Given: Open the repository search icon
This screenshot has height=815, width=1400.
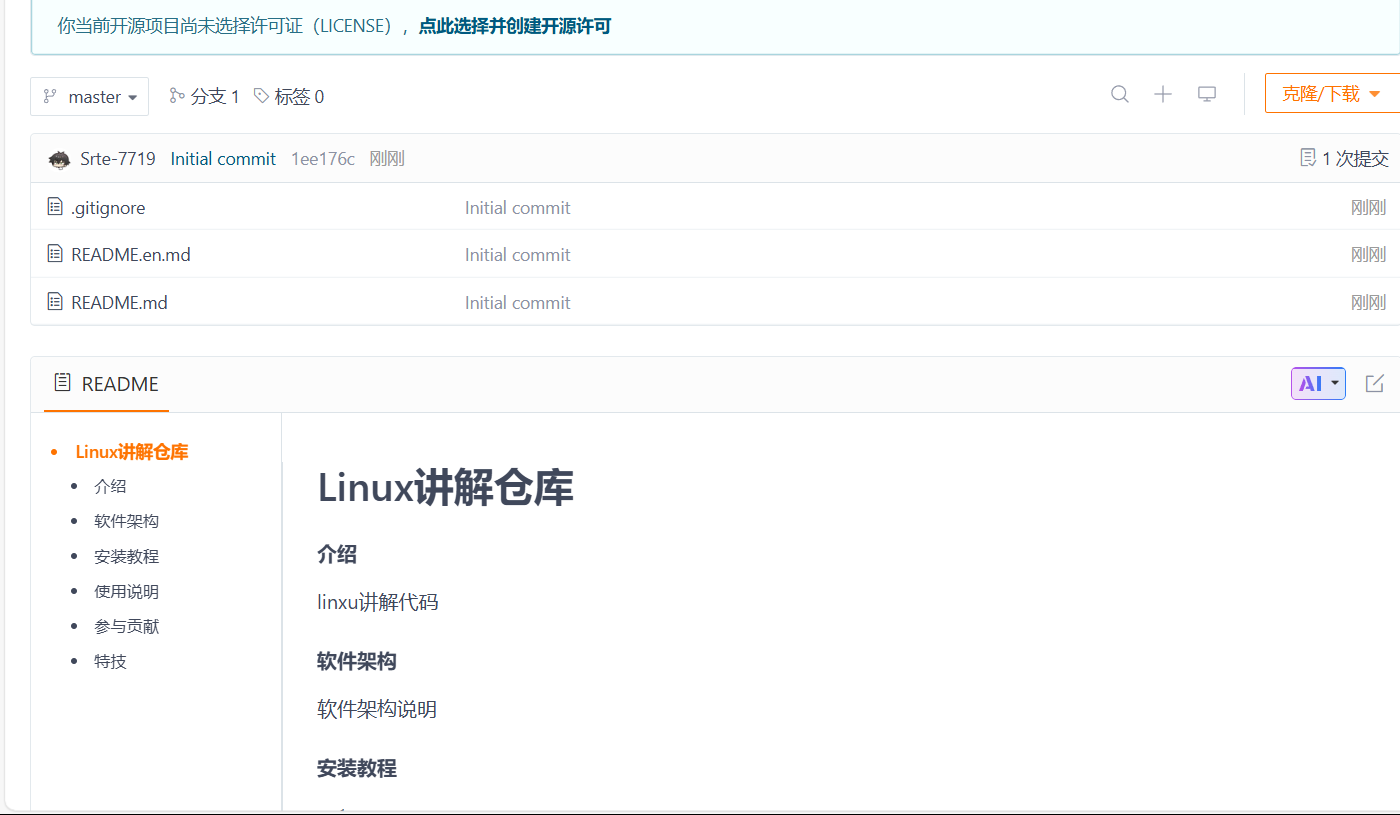Looking at the screenshot, I should point(1120,94).
